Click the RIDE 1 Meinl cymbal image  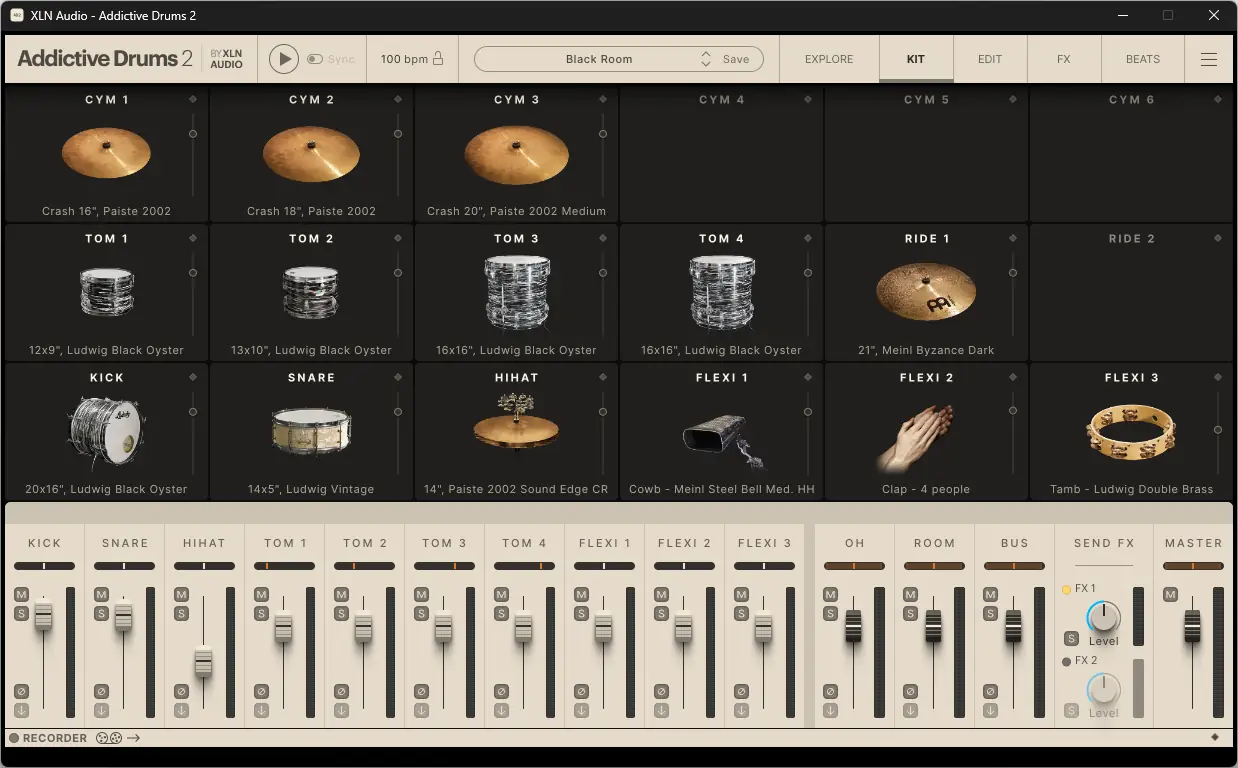point(926,293)
